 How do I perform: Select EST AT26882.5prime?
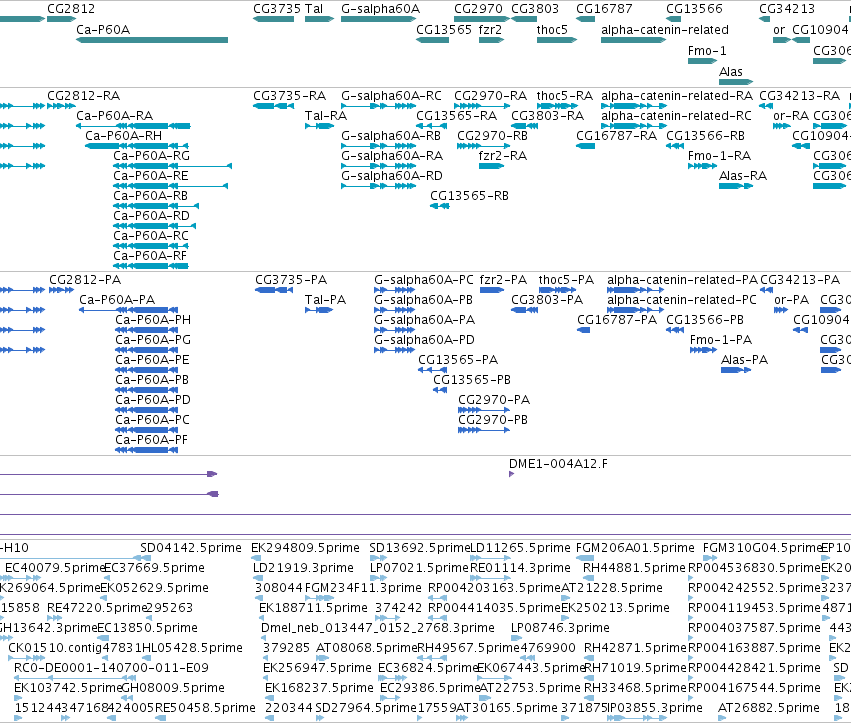(x=769, y=708)
